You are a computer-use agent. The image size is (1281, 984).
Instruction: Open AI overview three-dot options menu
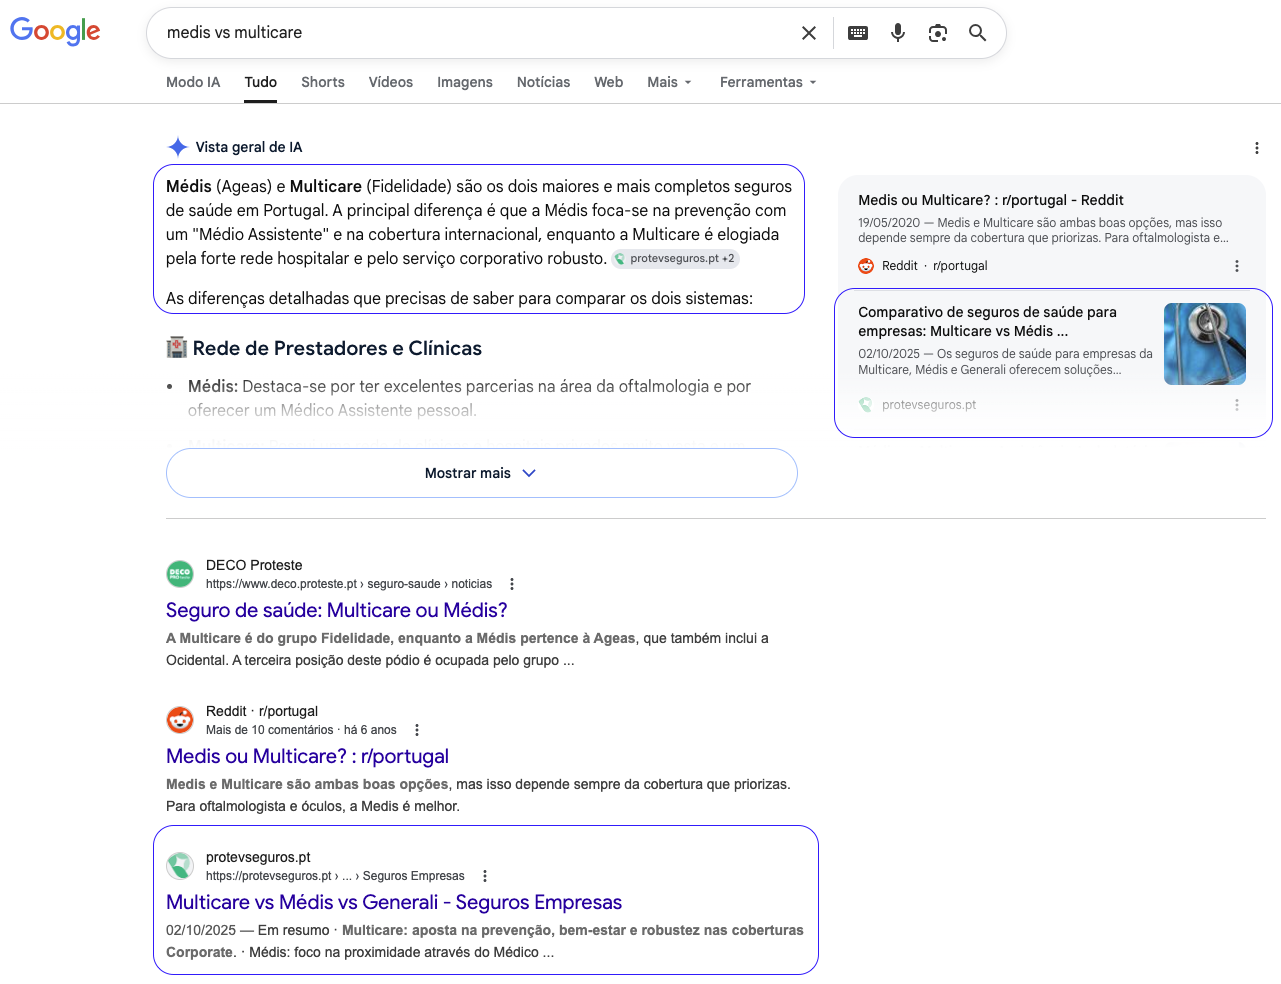[x=1257, y=148]
